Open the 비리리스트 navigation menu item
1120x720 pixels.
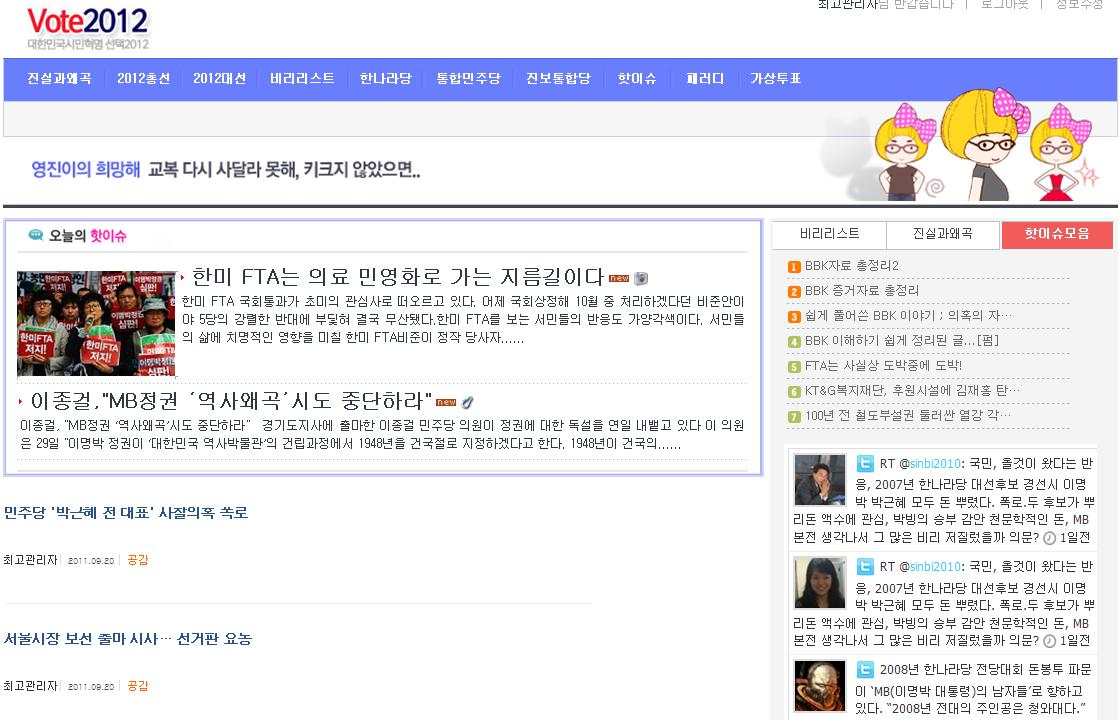click(x=302, y=79)
